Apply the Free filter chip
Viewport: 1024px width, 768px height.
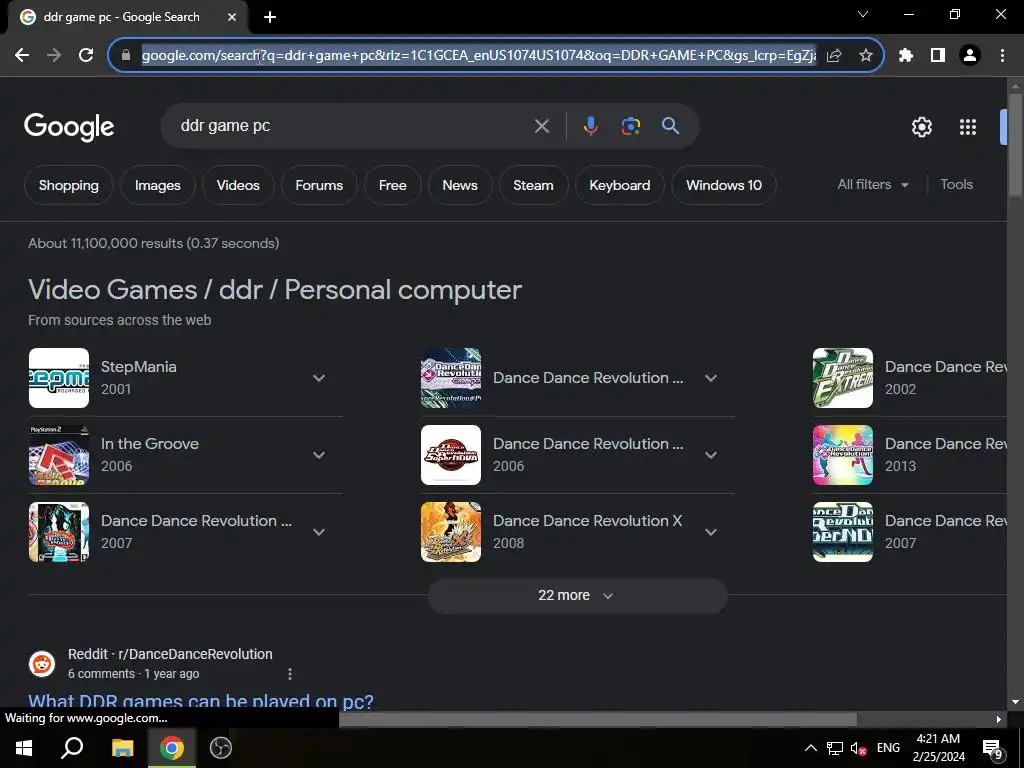coord(392,185)
